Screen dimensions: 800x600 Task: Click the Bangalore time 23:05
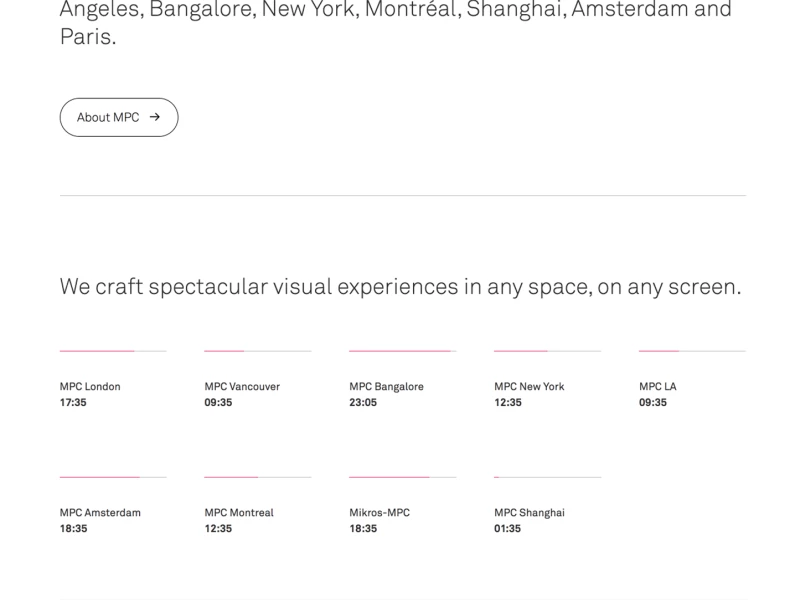tap(363, 403)
